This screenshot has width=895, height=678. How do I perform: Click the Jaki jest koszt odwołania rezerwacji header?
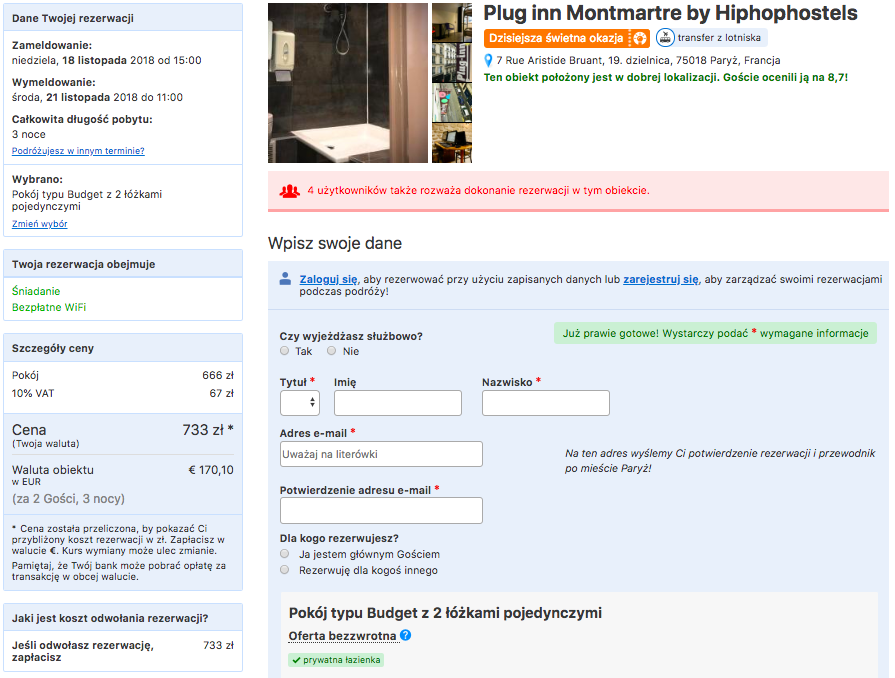[x=123, y=618]
